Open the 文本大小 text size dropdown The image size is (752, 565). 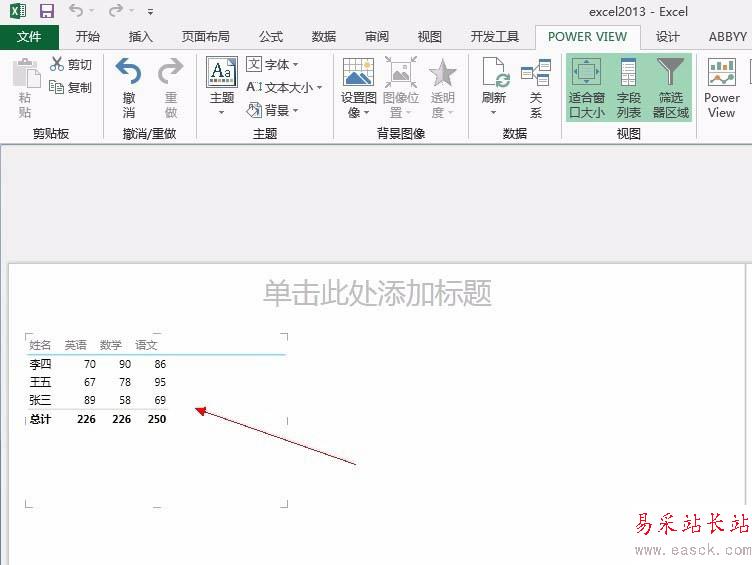(x=284, y=87)
